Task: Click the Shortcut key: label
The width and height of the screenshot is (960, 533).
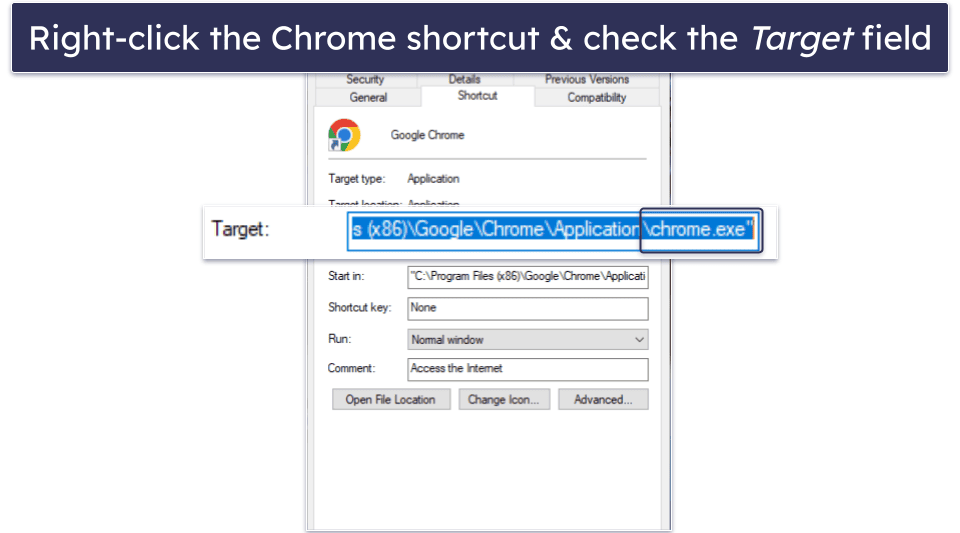Action: click(359, 307)
